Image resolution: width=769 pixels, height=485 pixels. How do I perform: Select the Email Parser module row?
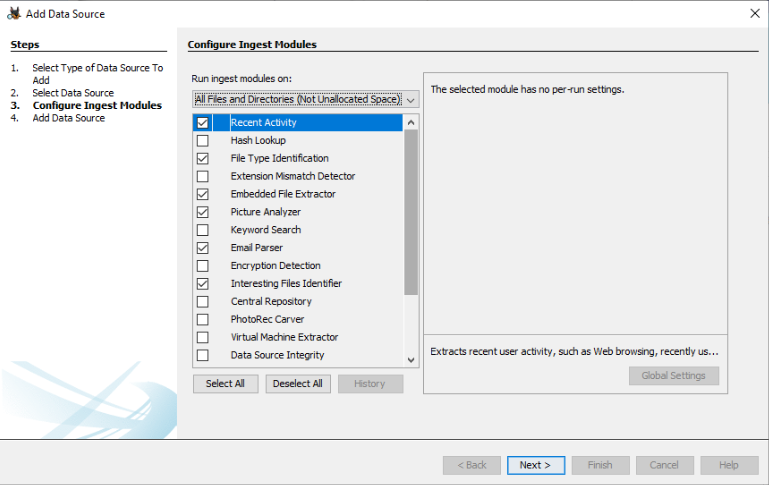[x=257, y=248]
